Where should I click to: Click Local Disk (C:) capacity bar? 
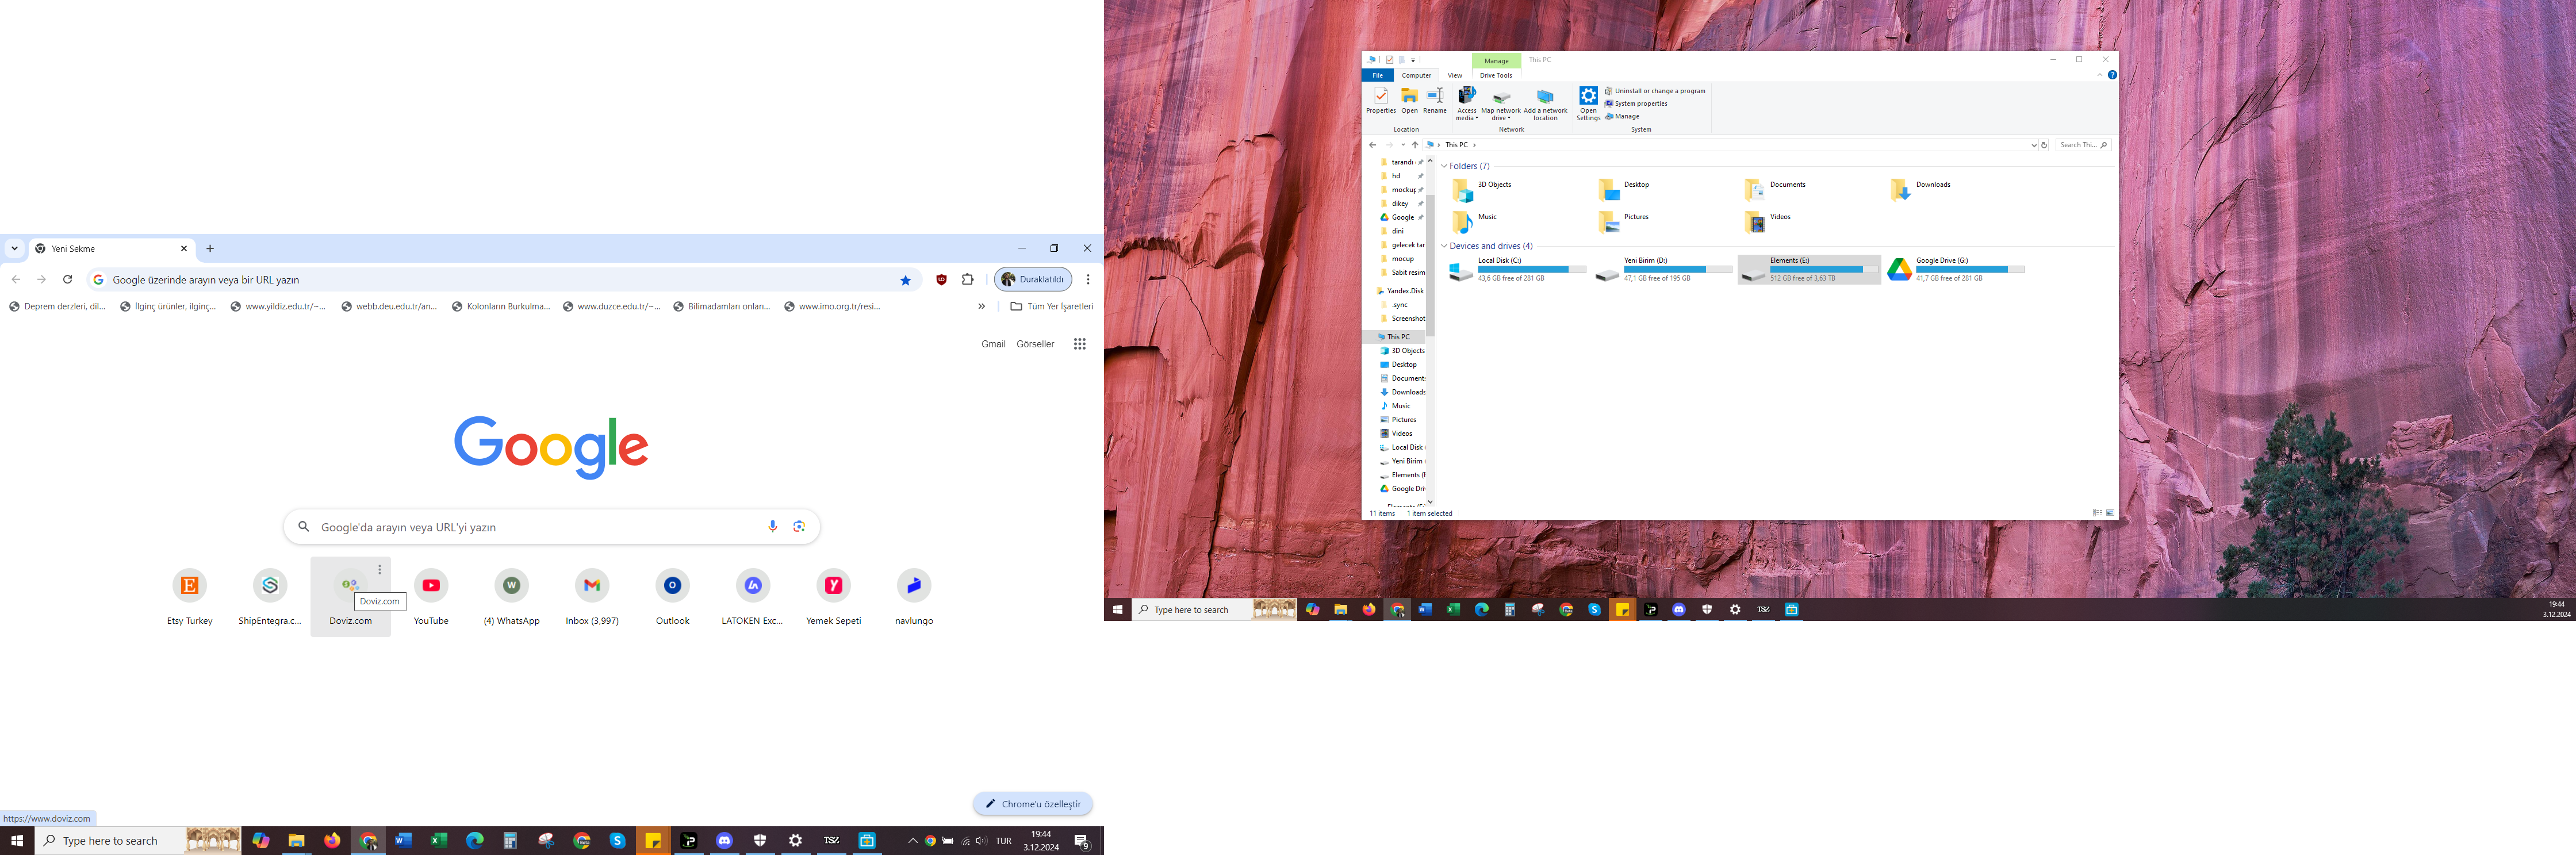click(1531, 269)
